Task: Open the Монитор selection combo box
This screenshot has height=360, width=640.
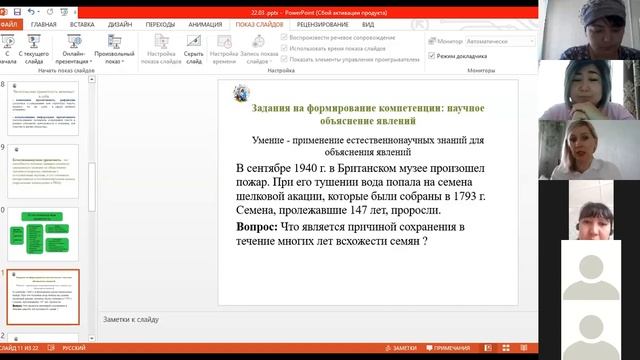Action: [x=500, y=41]
